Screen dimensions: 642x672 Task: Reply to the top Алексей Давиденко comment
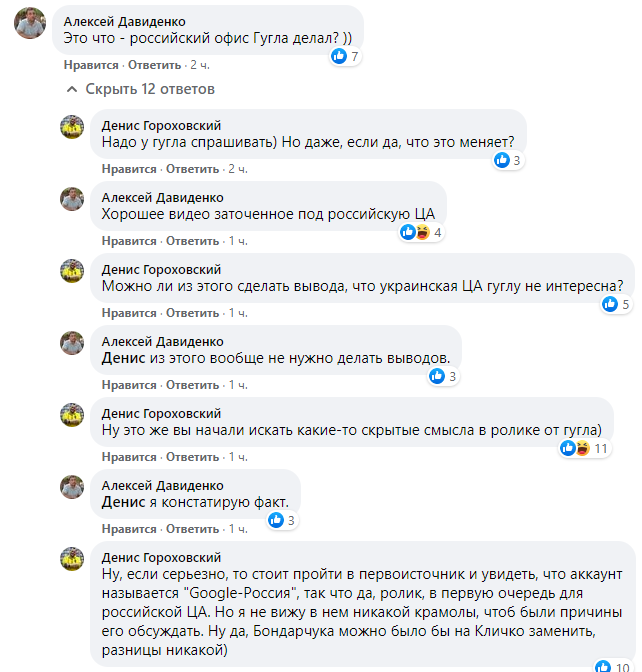[153, 65]
